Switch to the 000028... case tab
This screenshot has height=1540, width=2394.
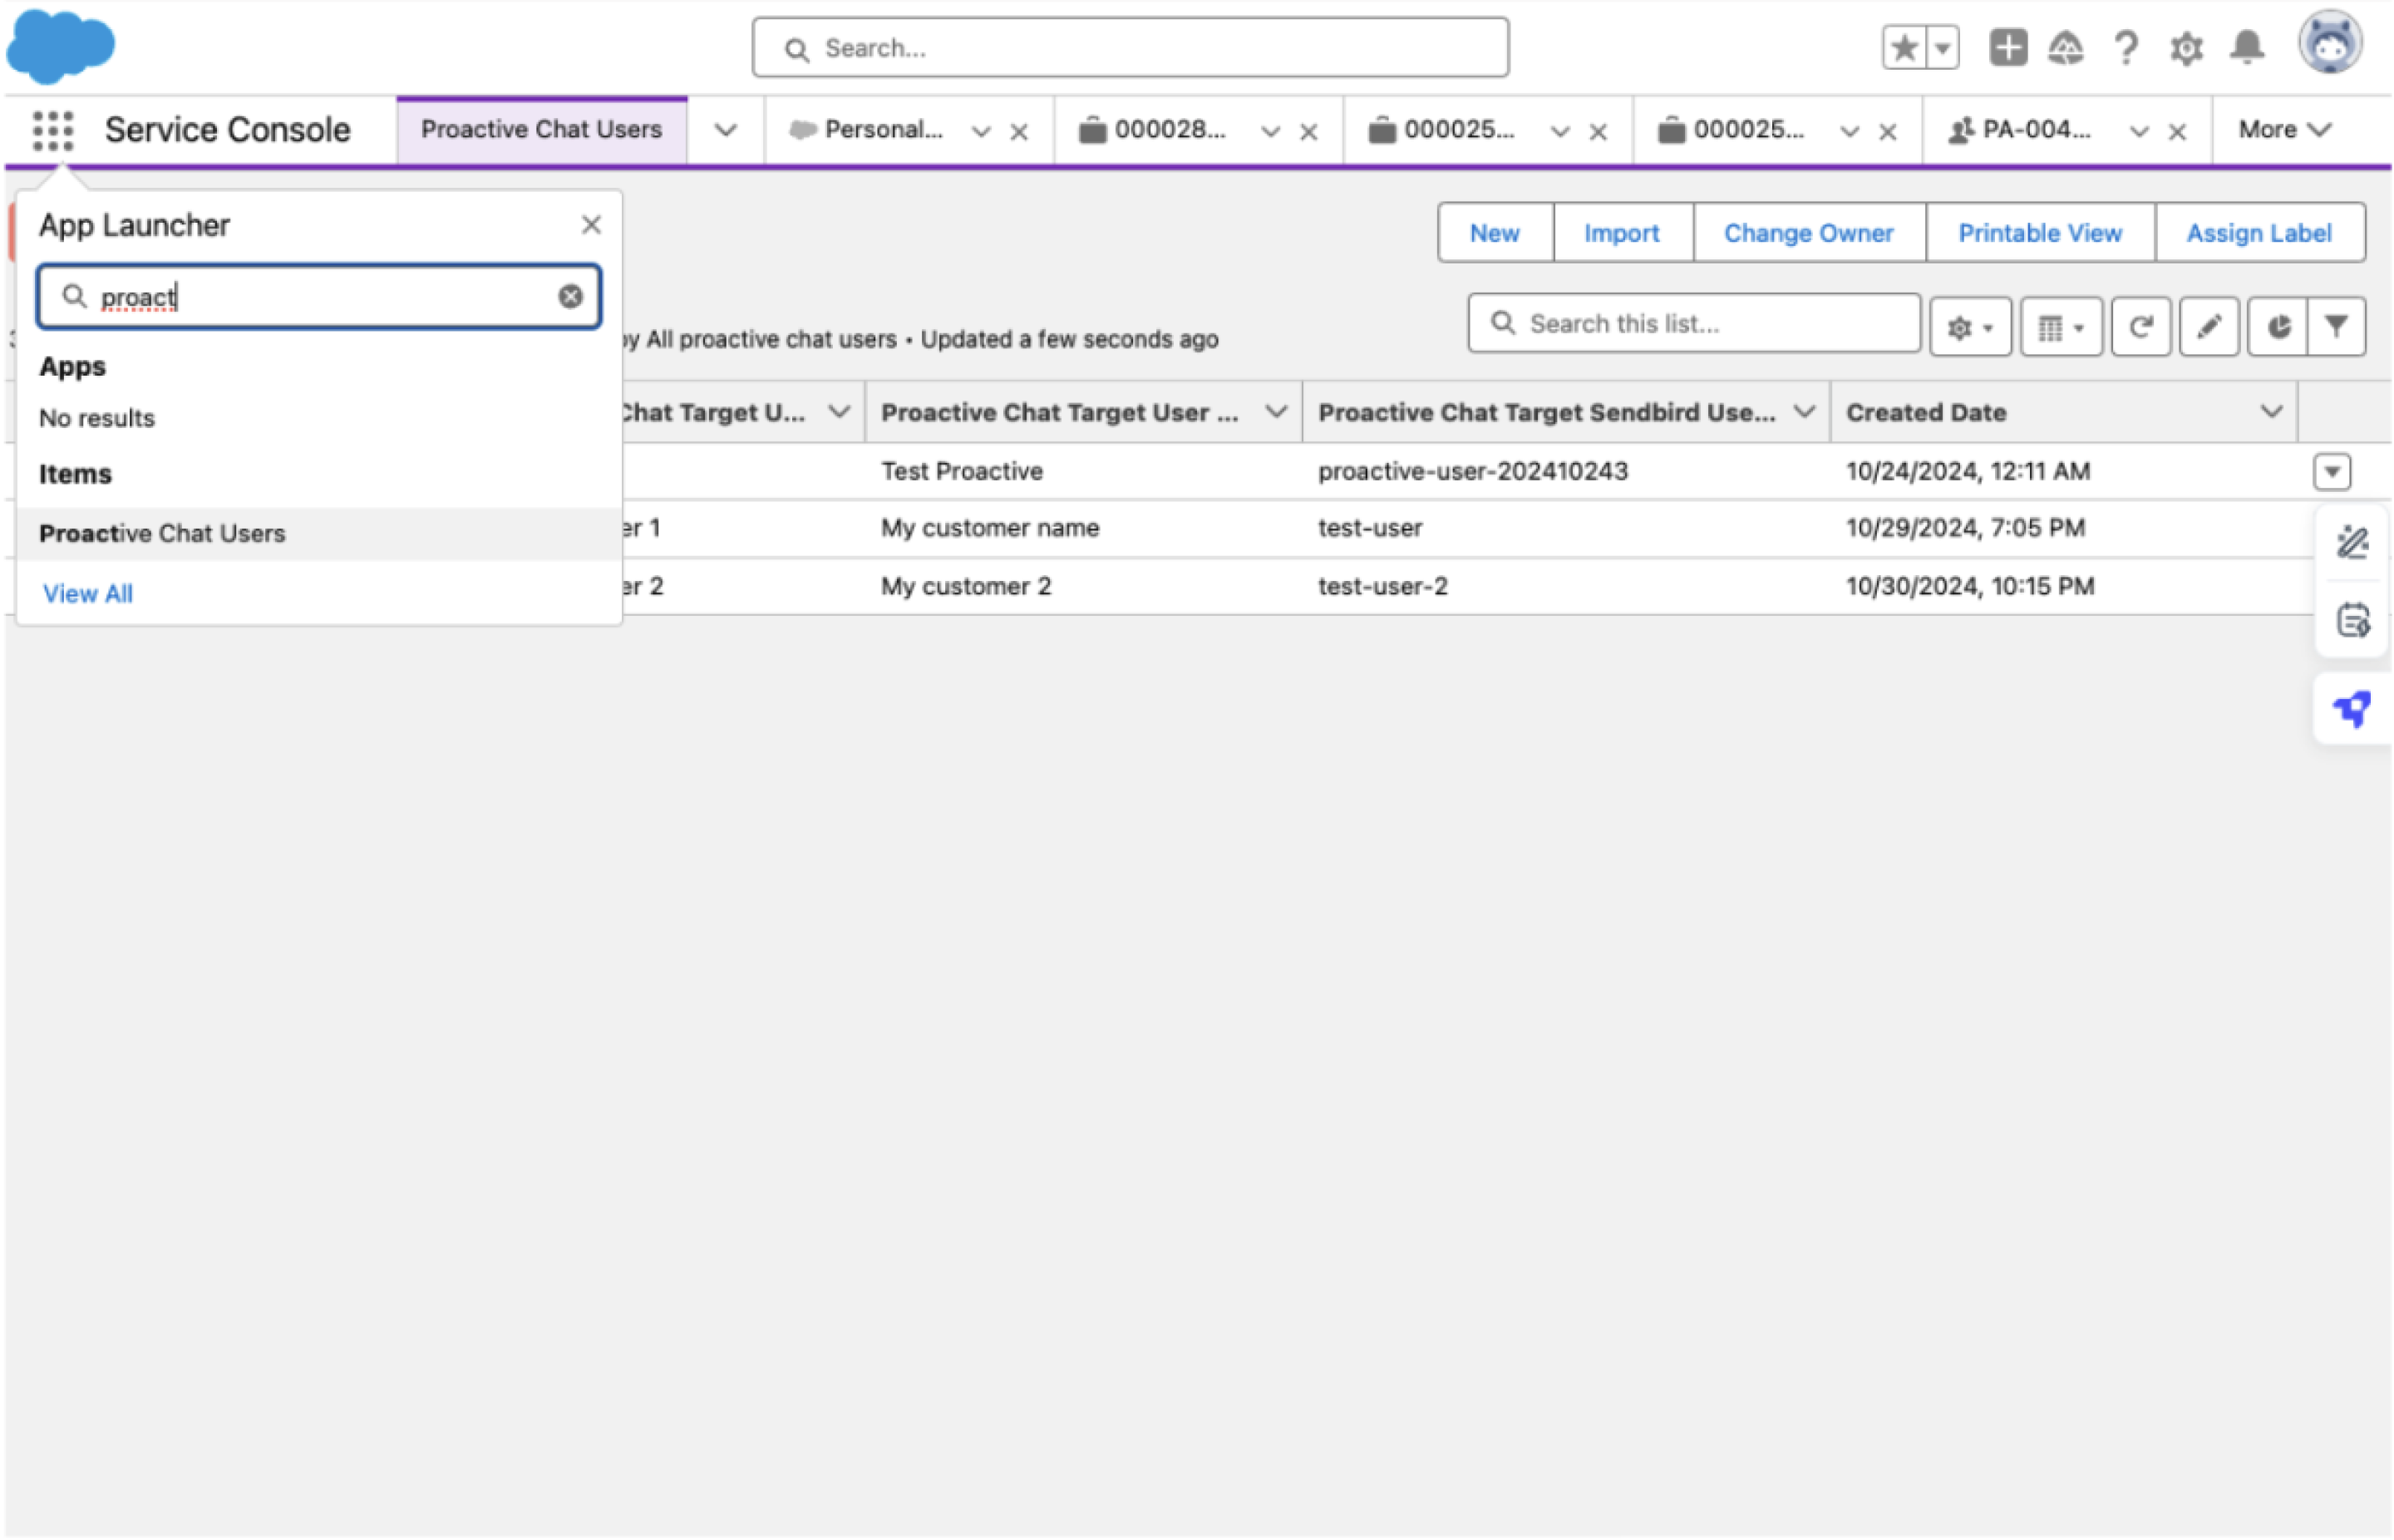1152,130
